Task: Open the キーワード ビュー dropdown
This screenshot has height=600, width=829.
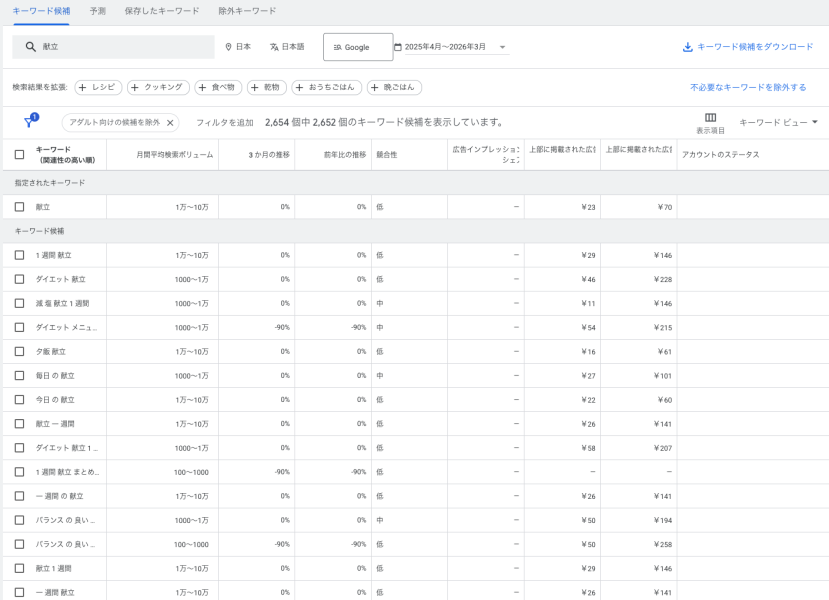Action: coord(778,122)
